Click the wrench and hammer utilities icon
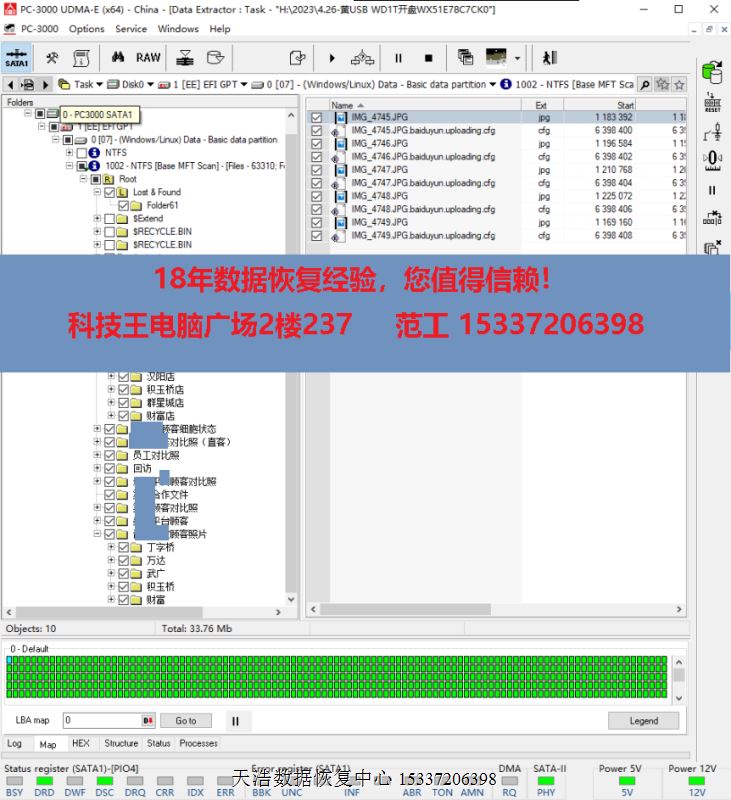 tap(52, 57)
